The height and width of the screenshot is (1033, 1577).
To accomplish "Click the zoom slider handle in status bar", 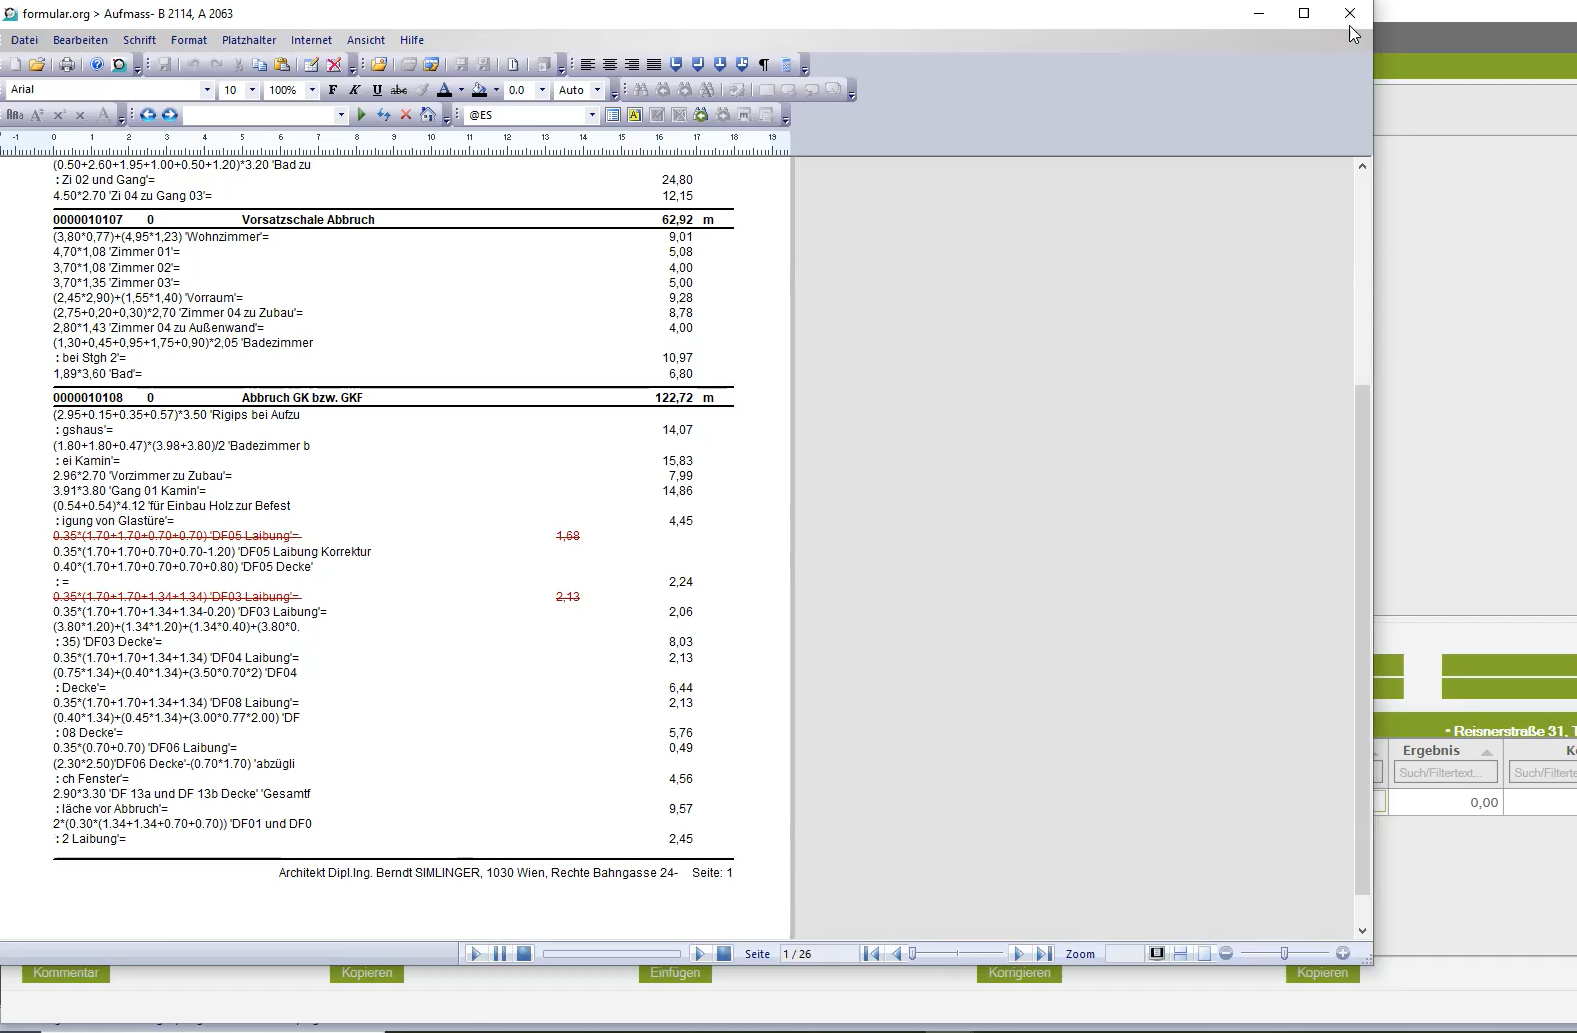I will point(1284,954).
